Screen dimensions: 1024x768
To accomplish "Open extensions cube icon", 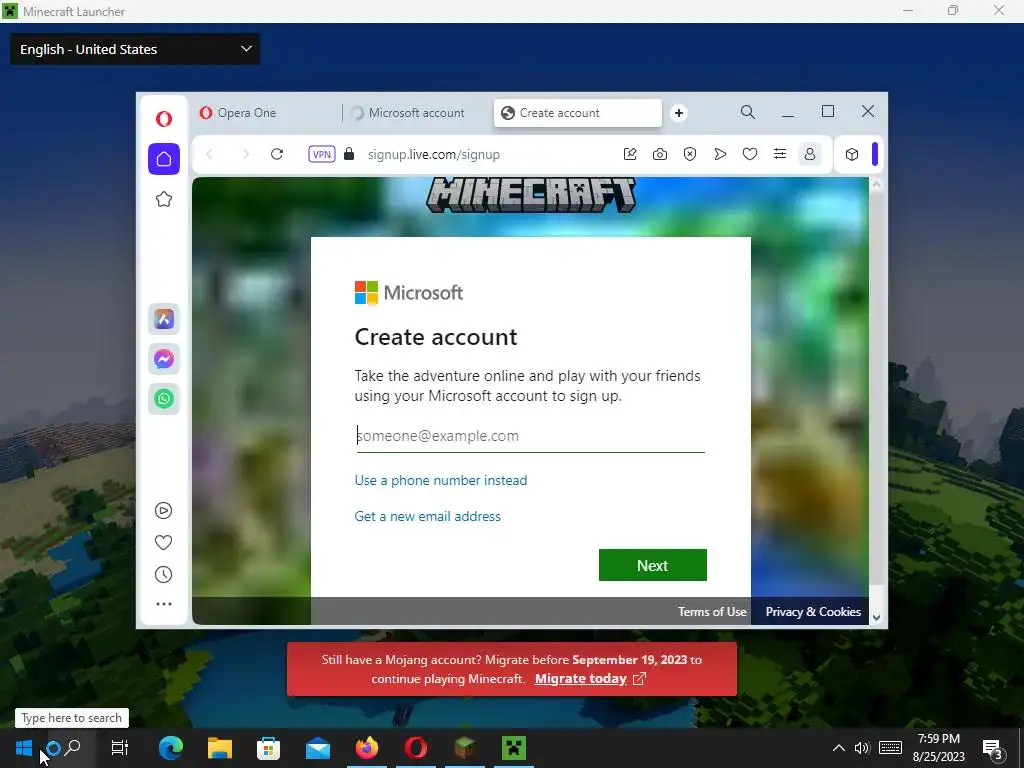I will coord(852,154).
